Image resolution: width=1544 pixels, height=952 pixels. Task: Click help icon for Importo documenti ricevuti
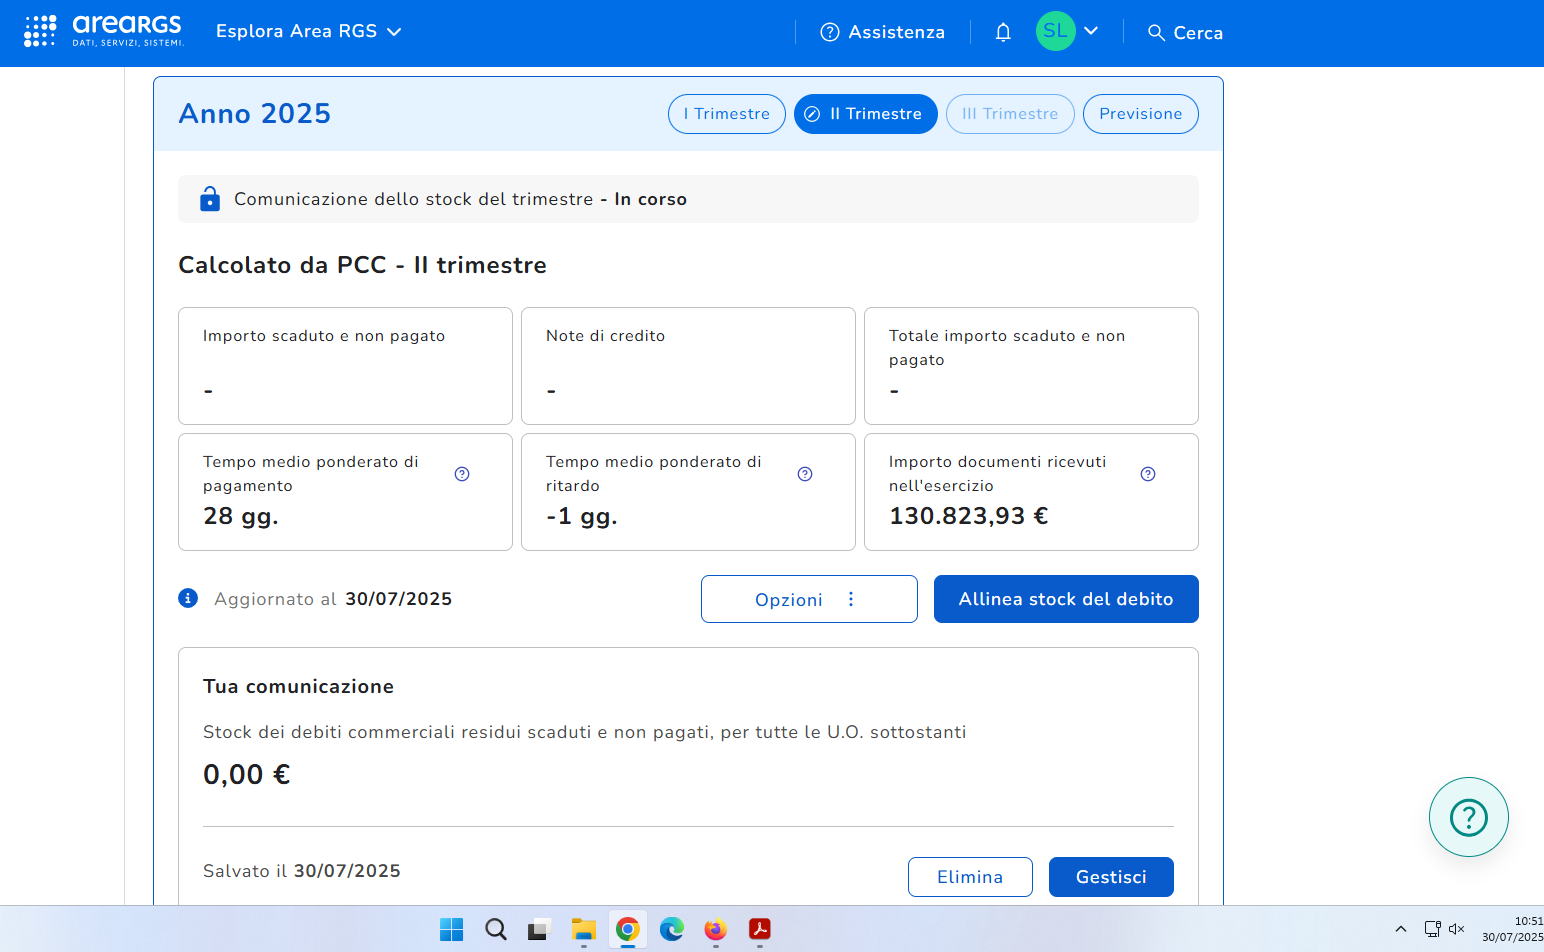[x=1148, y=474]
